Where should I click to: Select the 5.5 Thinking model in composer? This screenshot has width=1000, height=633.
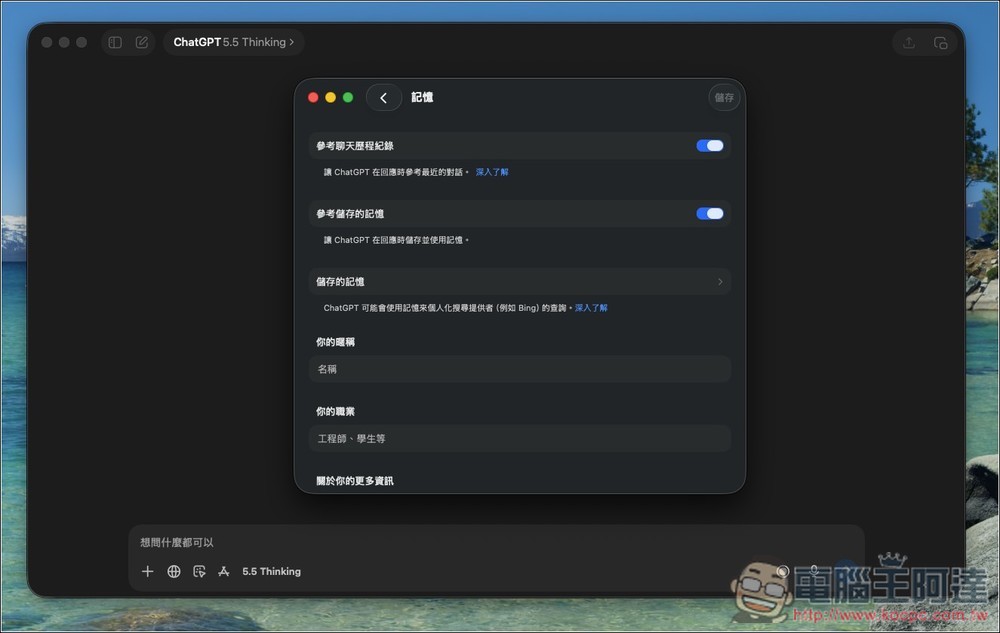(x=271, y=571)
